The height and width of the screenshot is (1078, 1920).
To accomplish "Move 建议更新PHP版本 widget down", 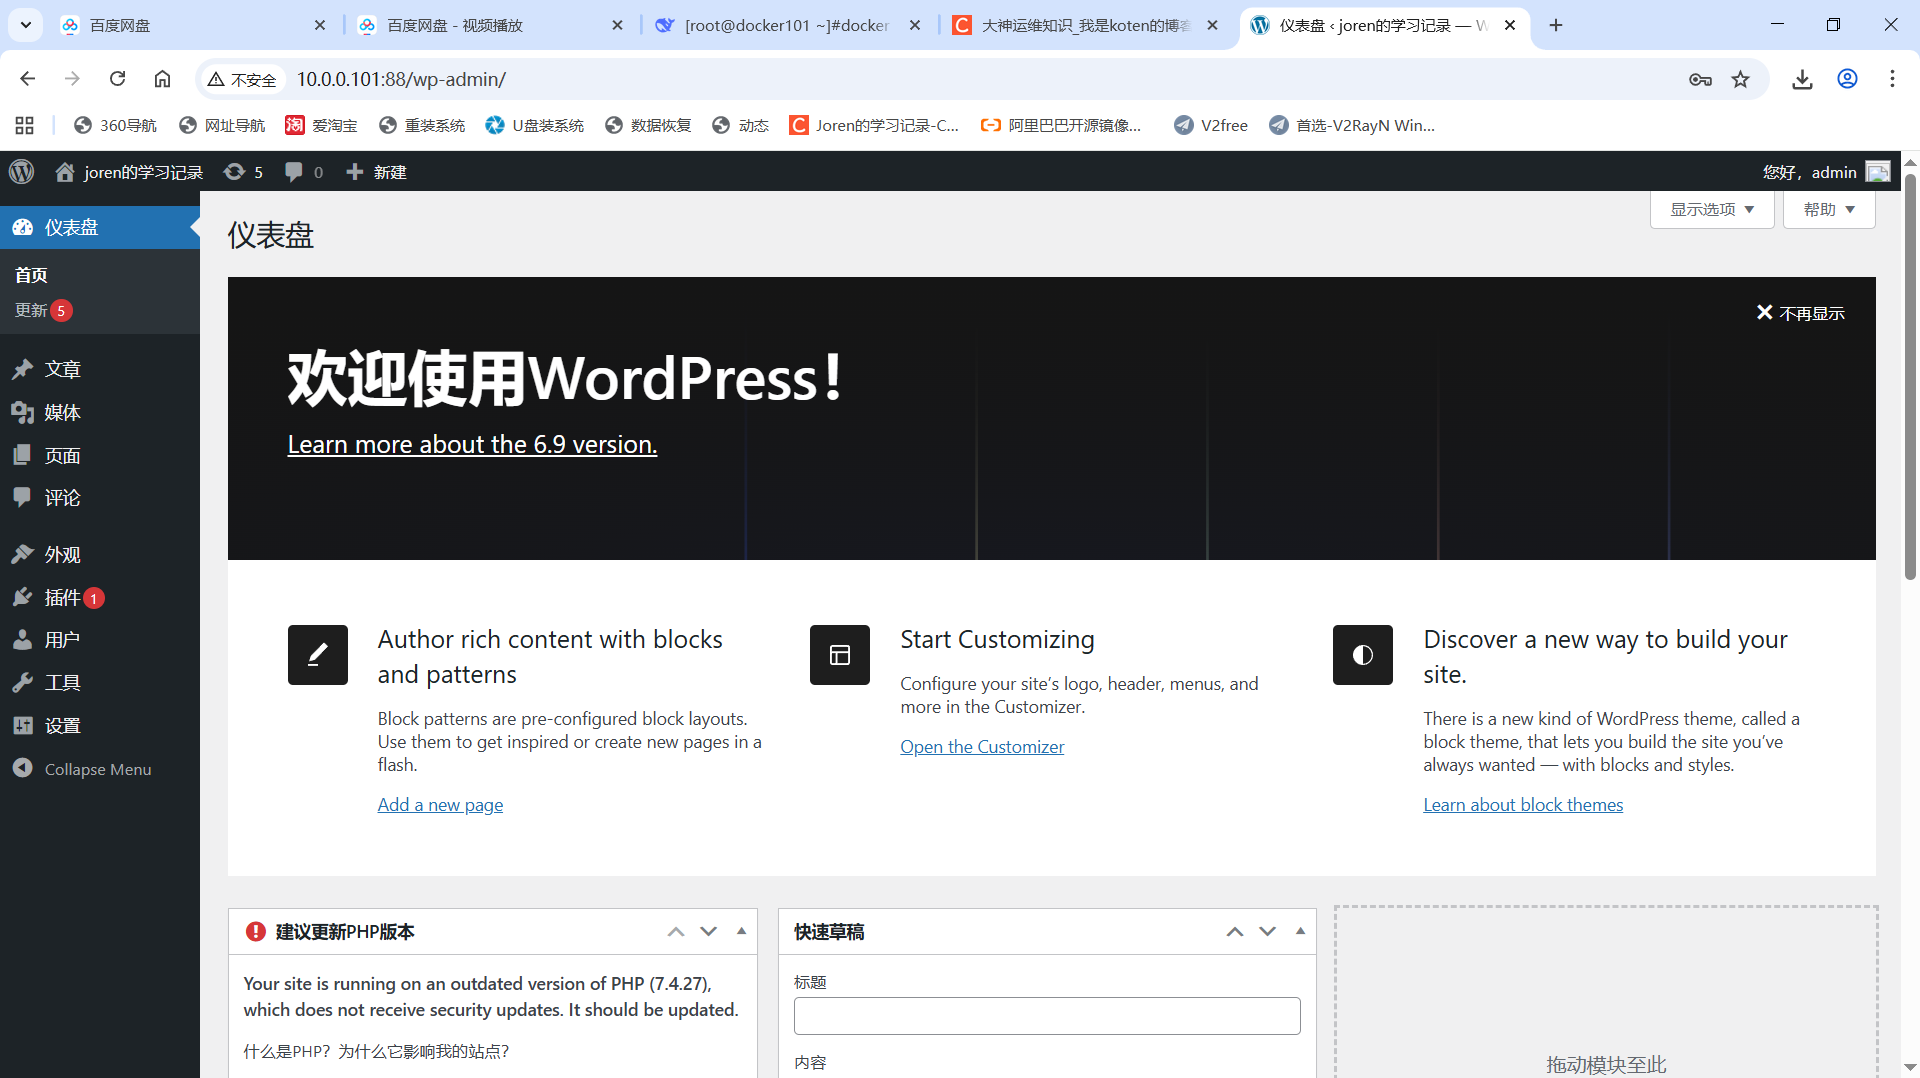I will click(x=708, y=931).
